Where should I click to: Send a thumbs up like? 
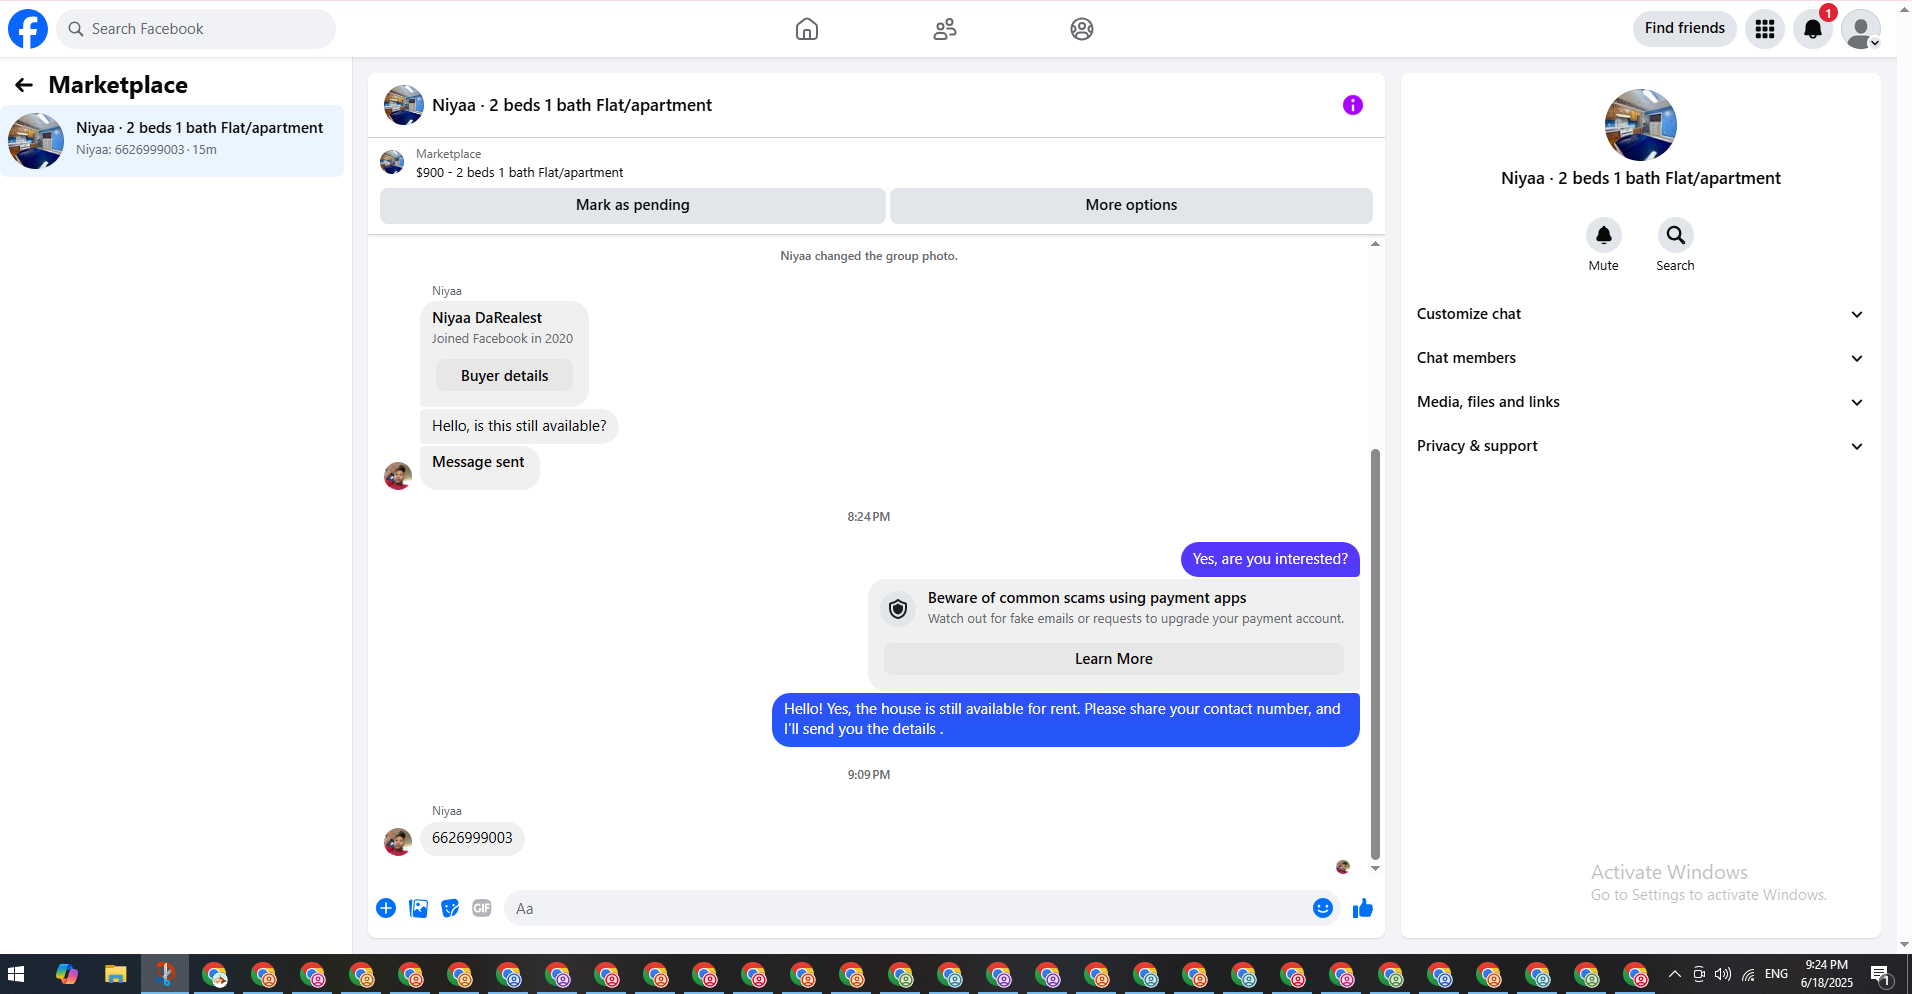coord(1363,908)
